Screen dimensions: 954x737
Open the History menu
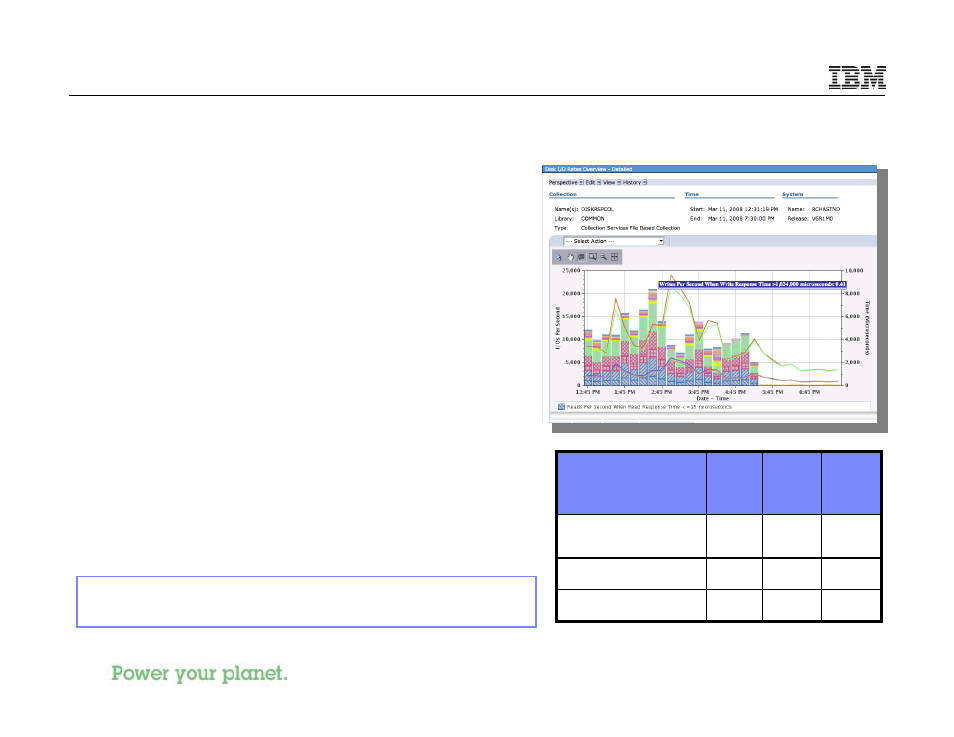[635, 183]
